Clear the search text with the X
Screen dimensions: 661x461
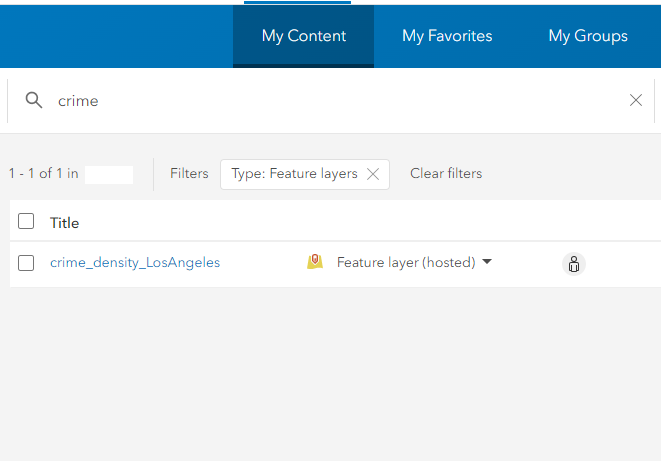click(636, 100)
